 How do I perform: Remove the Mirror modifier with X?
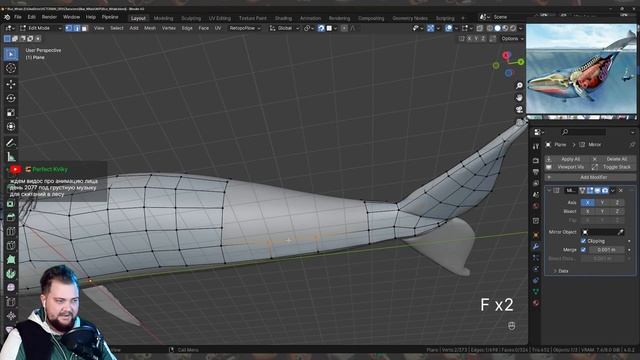tap(621, 191)
